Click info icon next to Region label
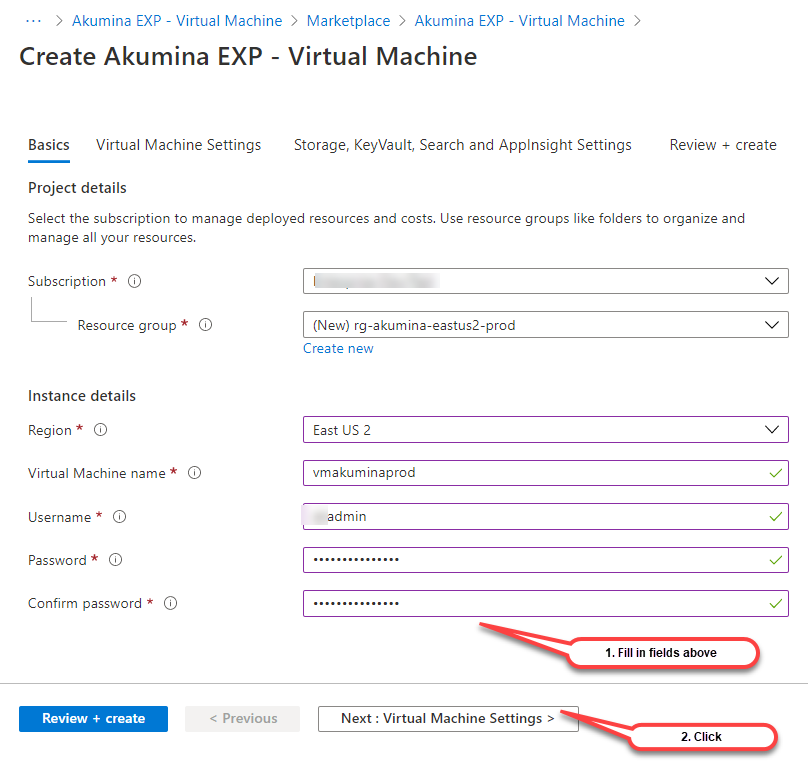The height and width of the screenshot is (761, 808). click(x=100, y=430)
